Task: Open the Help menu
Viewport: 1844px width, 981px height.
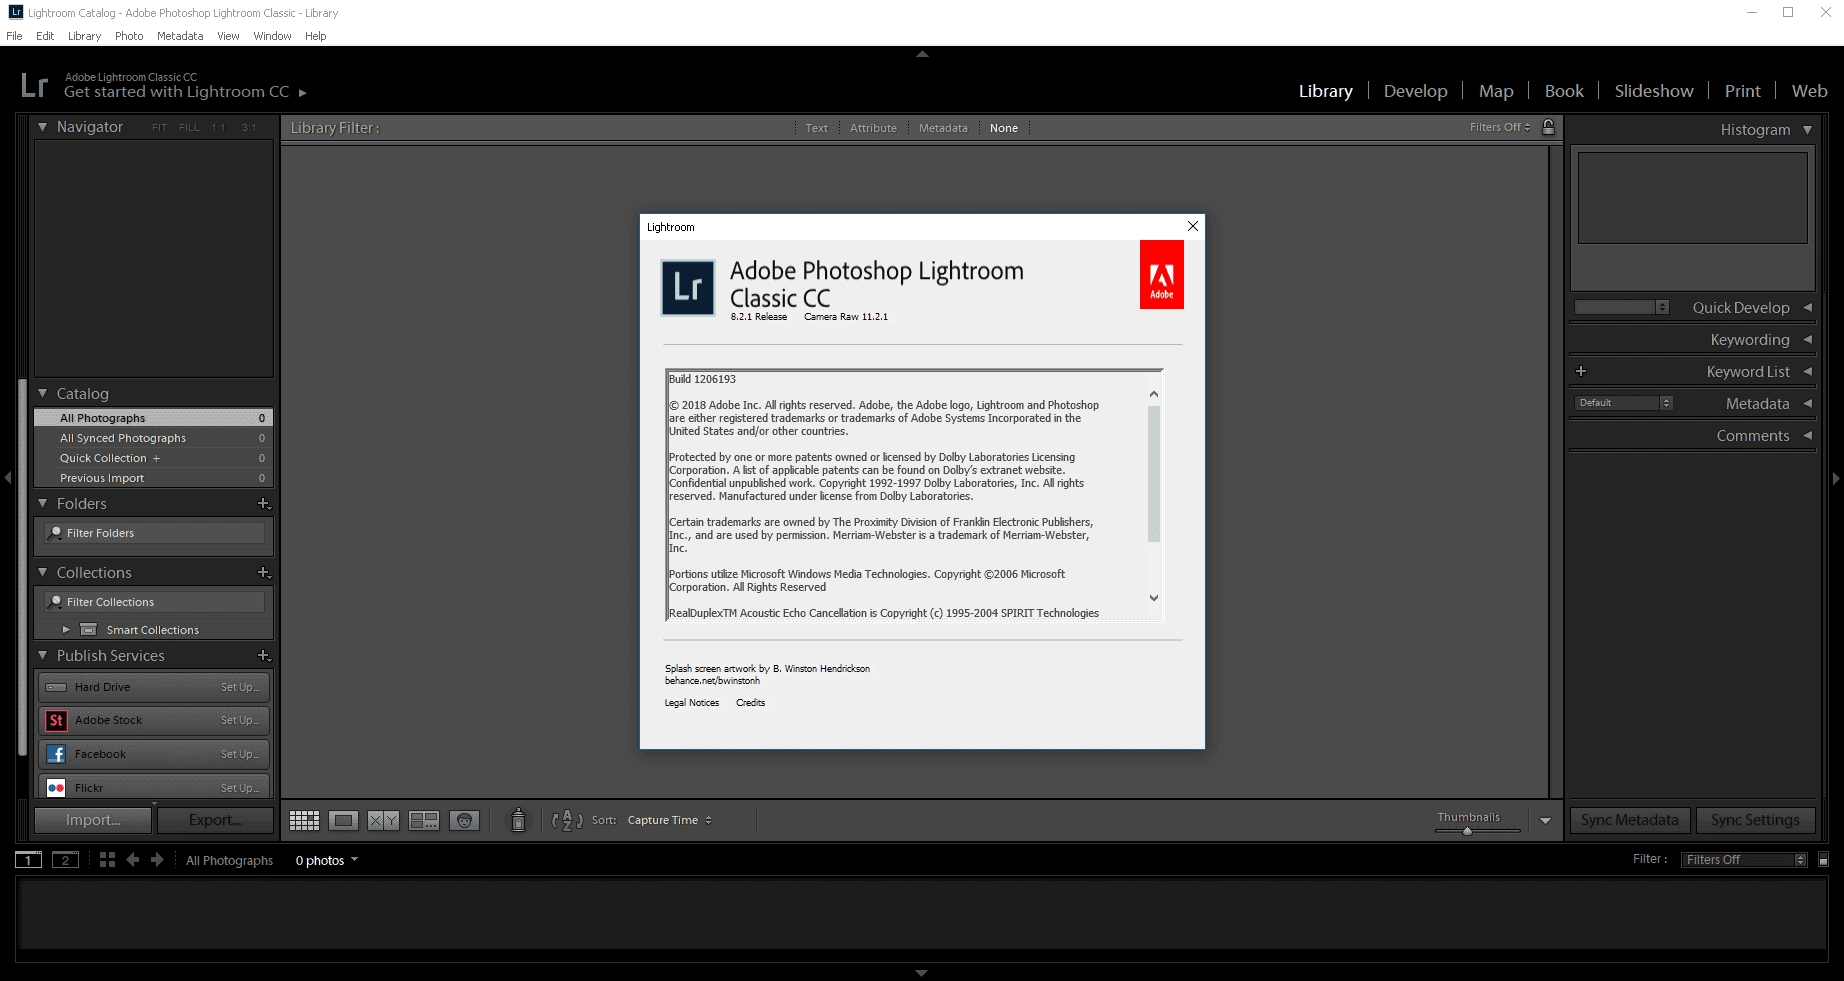Action: coord(316,36)
